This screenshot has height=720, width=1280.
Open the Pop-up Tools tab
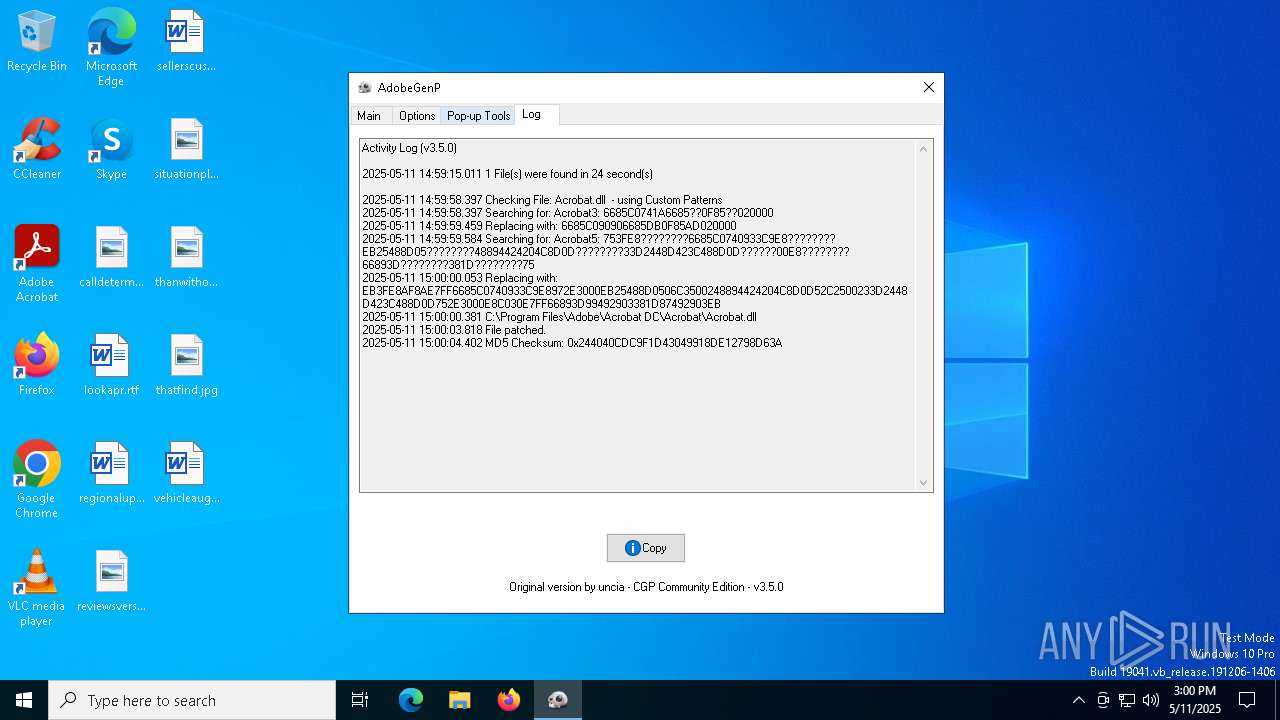pos(479,116)
